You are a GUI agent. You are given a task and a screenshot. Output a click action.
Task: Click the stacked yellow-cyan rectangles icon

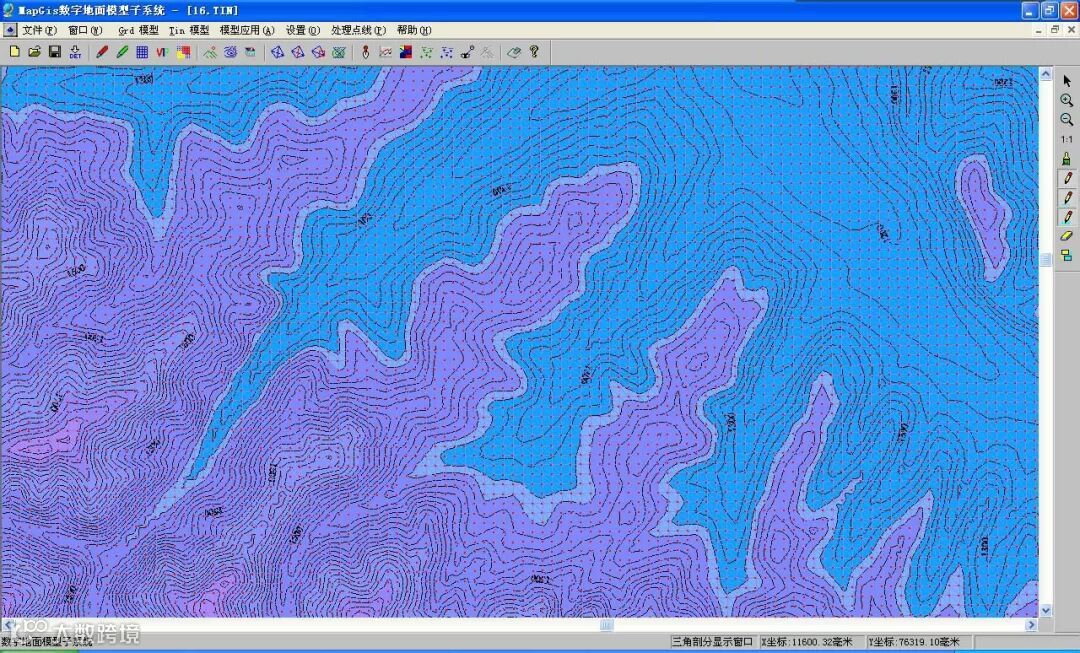pyautogui.click(x=1067, y=256)
